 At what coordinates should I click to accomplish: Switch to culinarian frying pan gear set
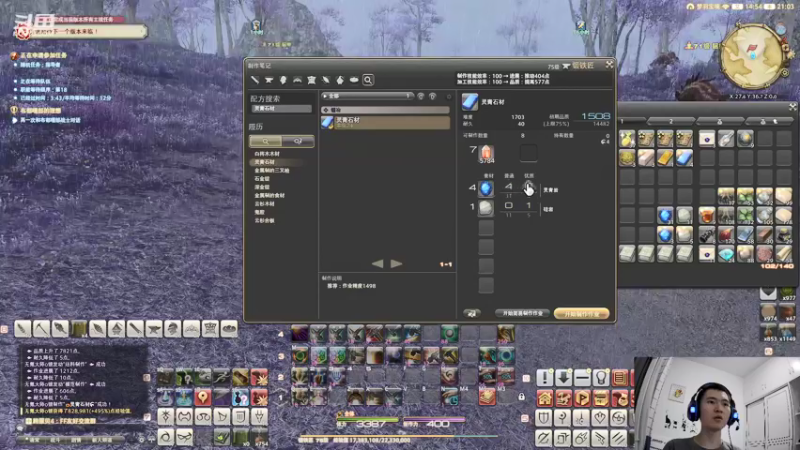[229, 330]
